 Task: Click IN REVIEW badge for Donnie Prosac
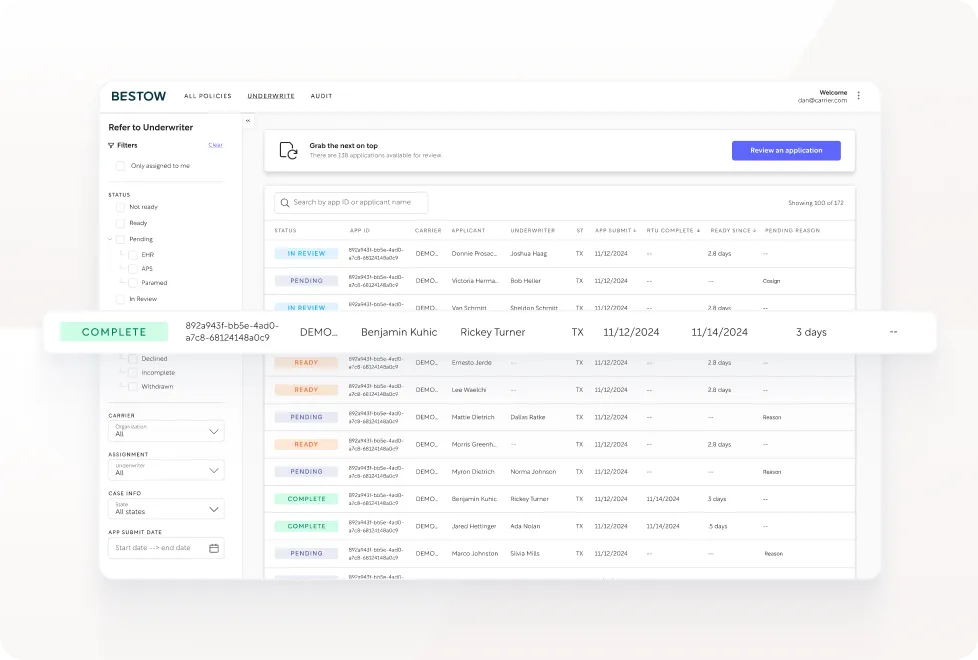[306, 254]
